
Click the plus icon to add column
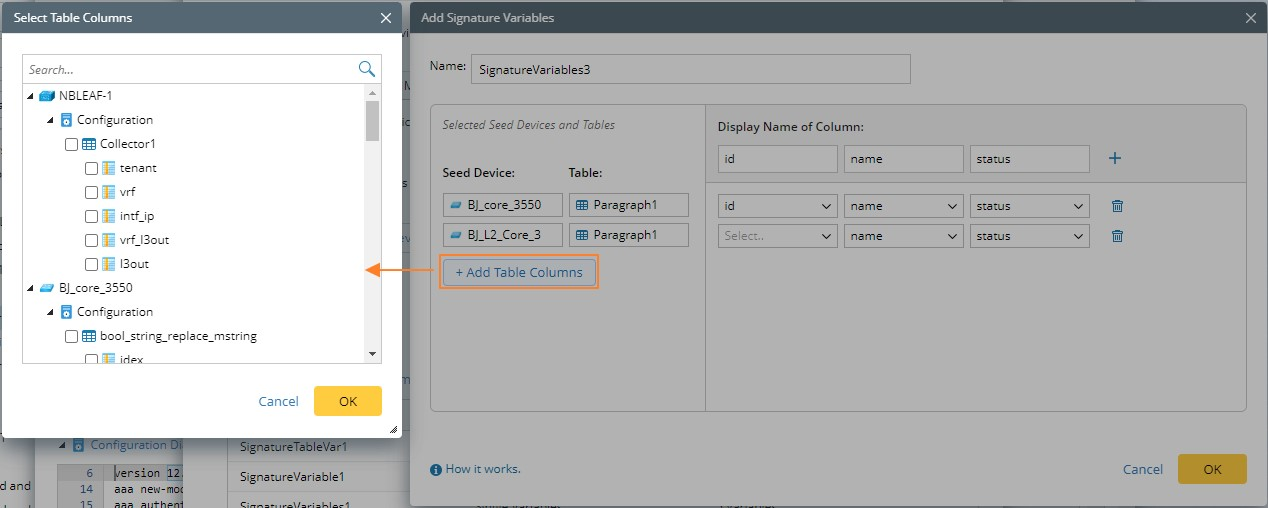tap(1115, 158)
